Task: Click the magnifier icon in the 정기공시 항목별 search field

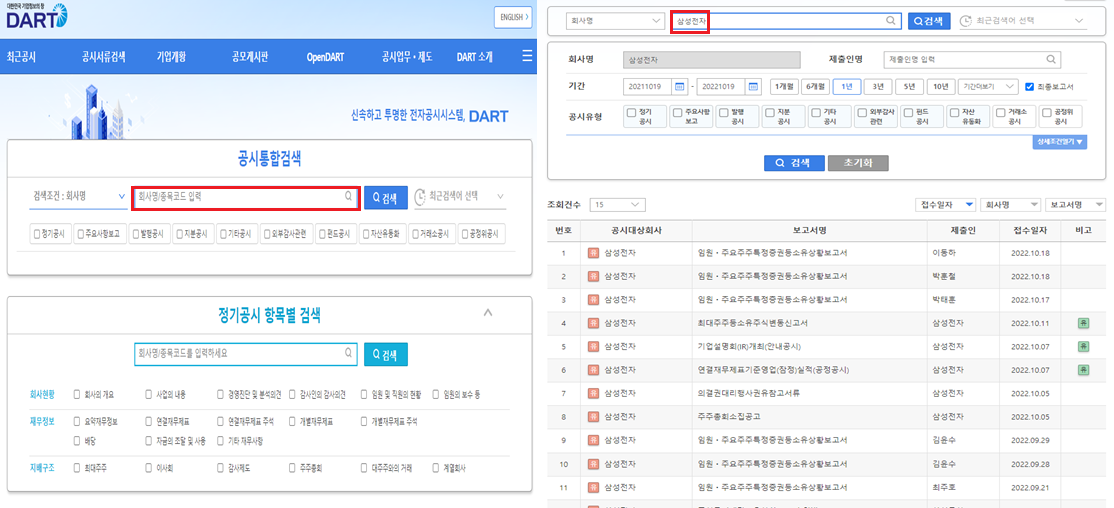Action: [x=348, y=352]
